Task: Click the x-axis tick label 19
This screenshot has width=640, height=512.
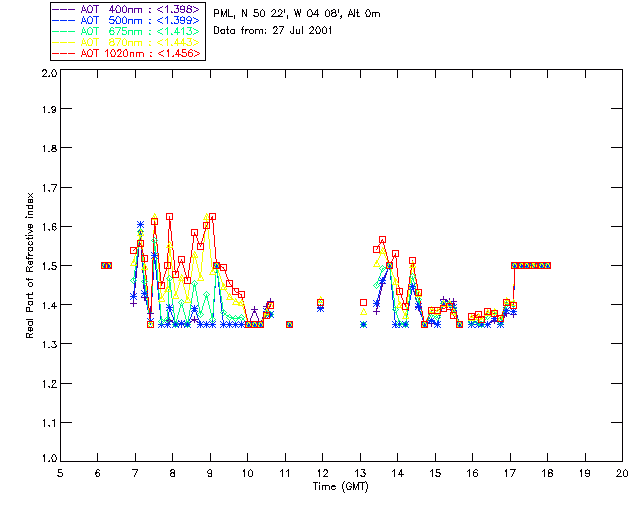Action: click(x=585, y=473)
